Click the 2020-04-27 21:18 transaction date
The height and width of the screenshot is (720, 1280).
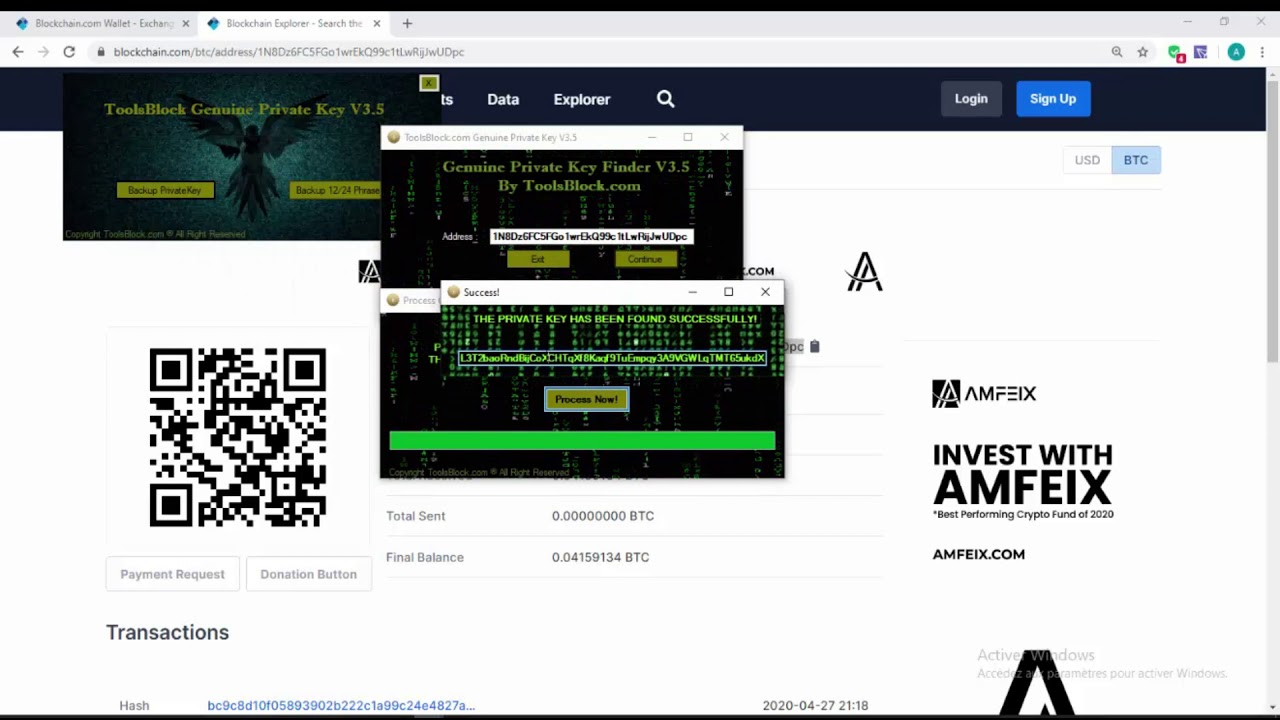pyautogui.click(x=815, y=705)
